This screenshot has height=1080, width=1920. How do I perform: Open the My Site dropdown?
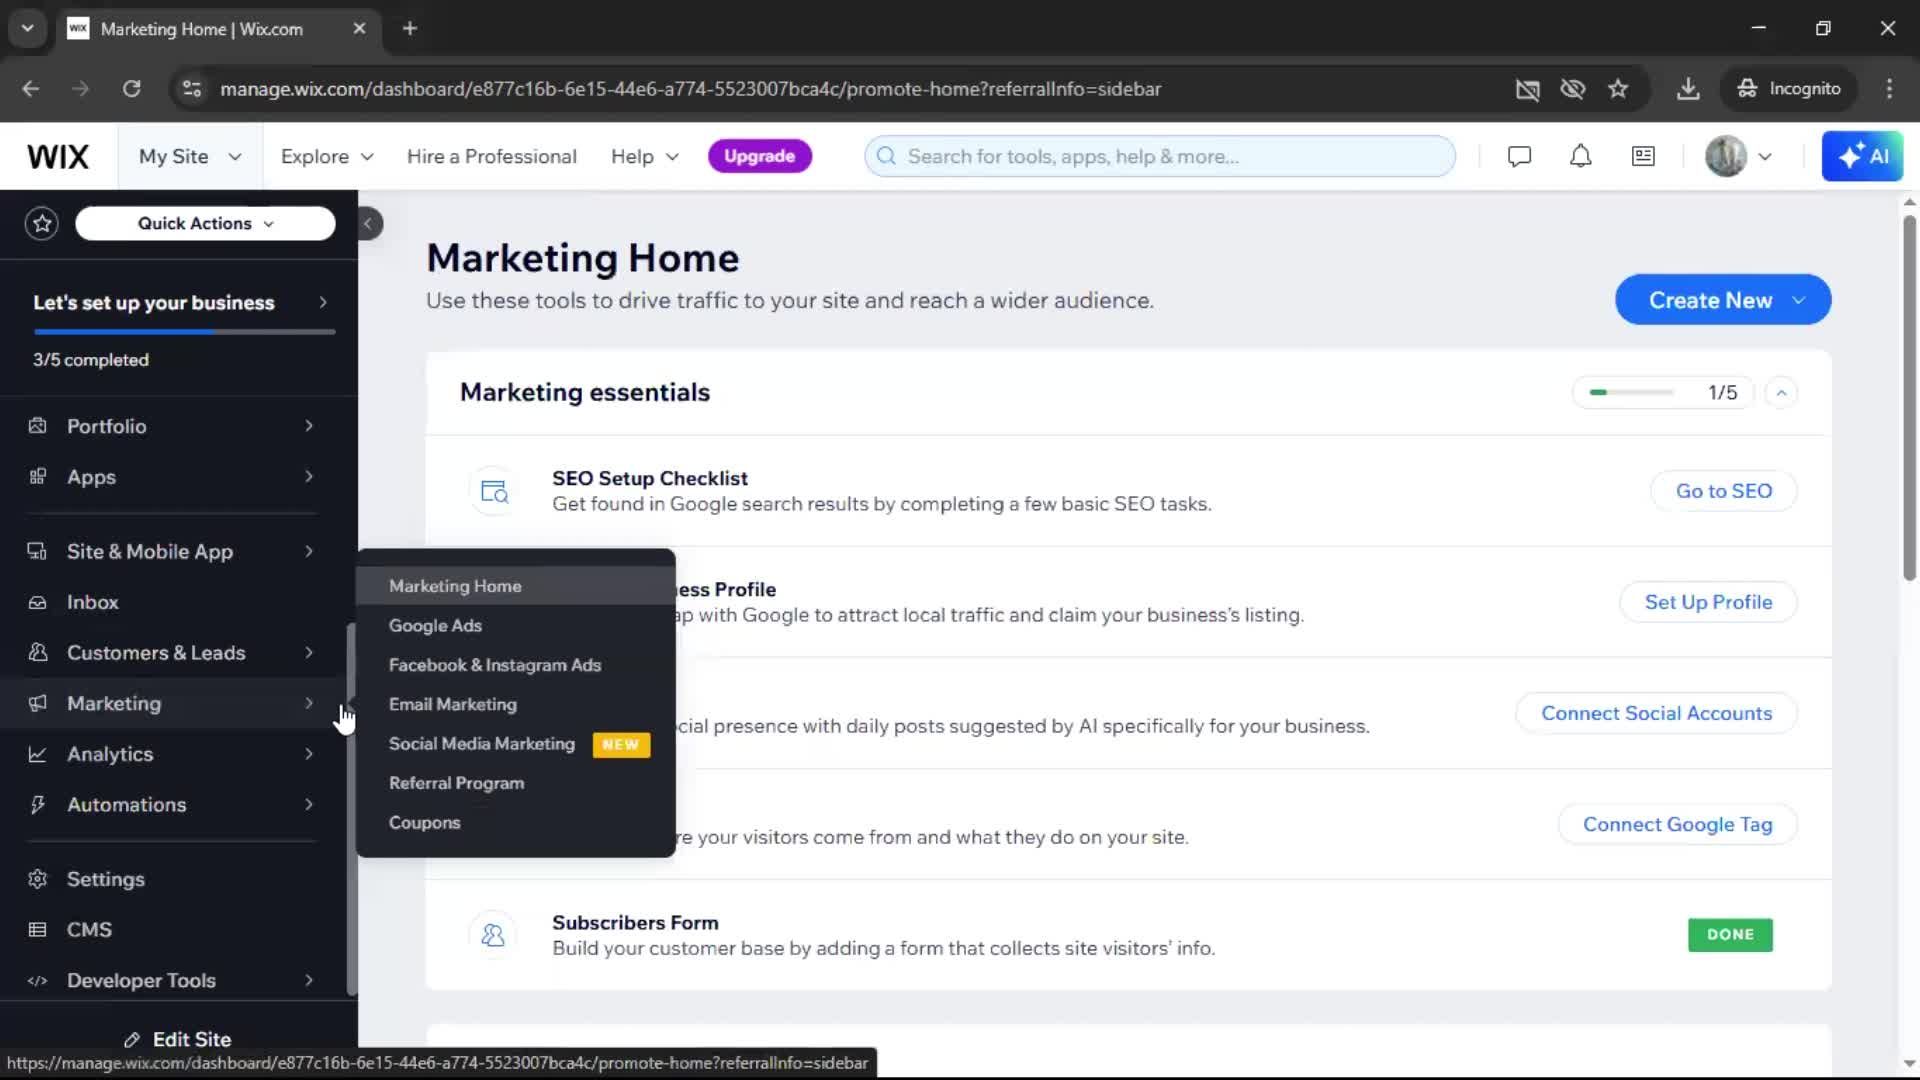click(190, 157)
